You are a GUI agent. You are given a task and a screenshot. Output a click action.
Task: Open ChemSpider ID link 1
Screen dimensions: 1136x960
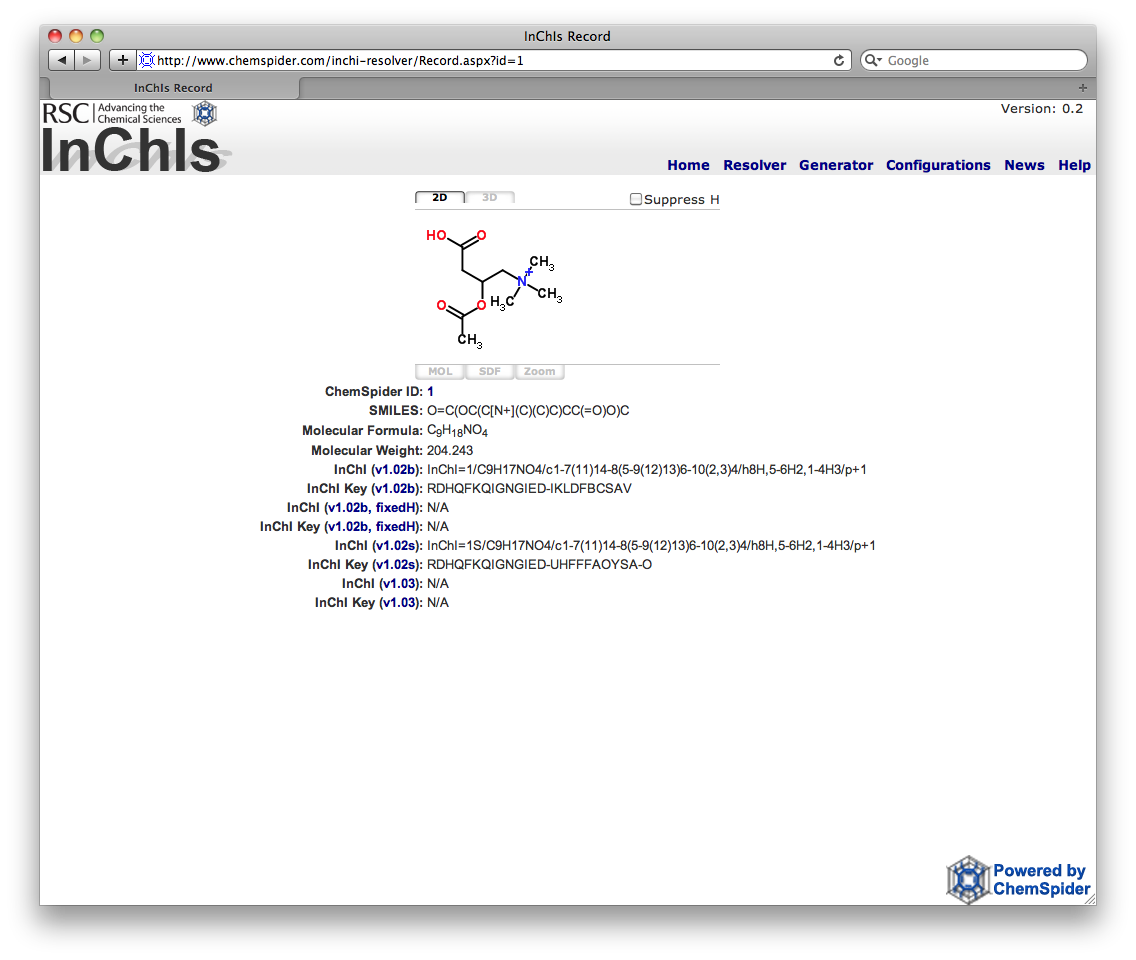tap(430, 391)
